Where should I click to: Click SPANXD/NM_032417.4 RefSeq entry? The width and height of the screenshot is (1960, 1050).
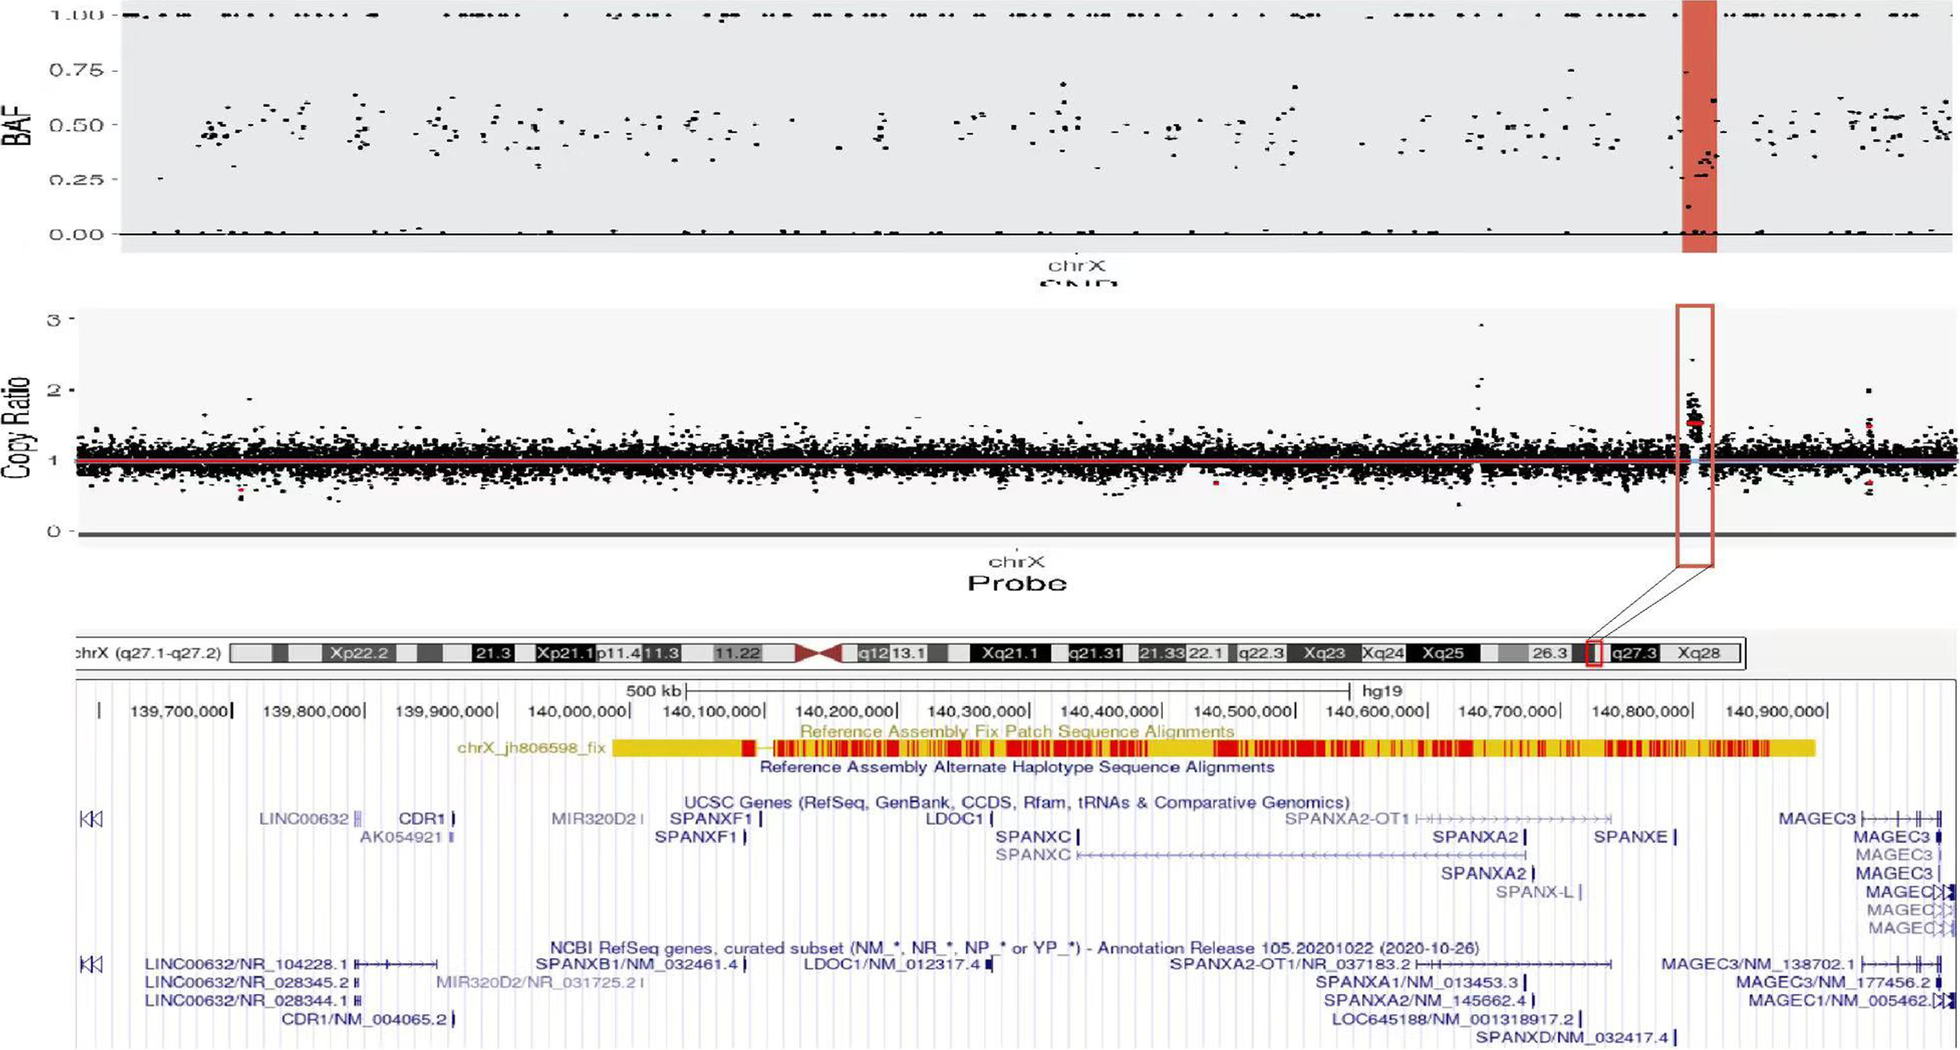(x=1572, y=1037)
